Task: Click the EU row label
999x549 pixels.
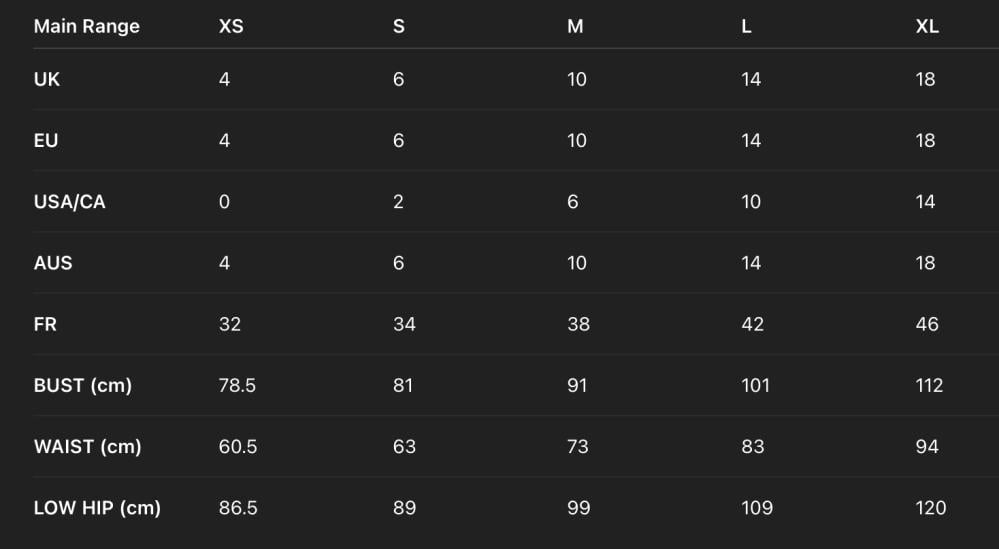Action: click(46, 140)
